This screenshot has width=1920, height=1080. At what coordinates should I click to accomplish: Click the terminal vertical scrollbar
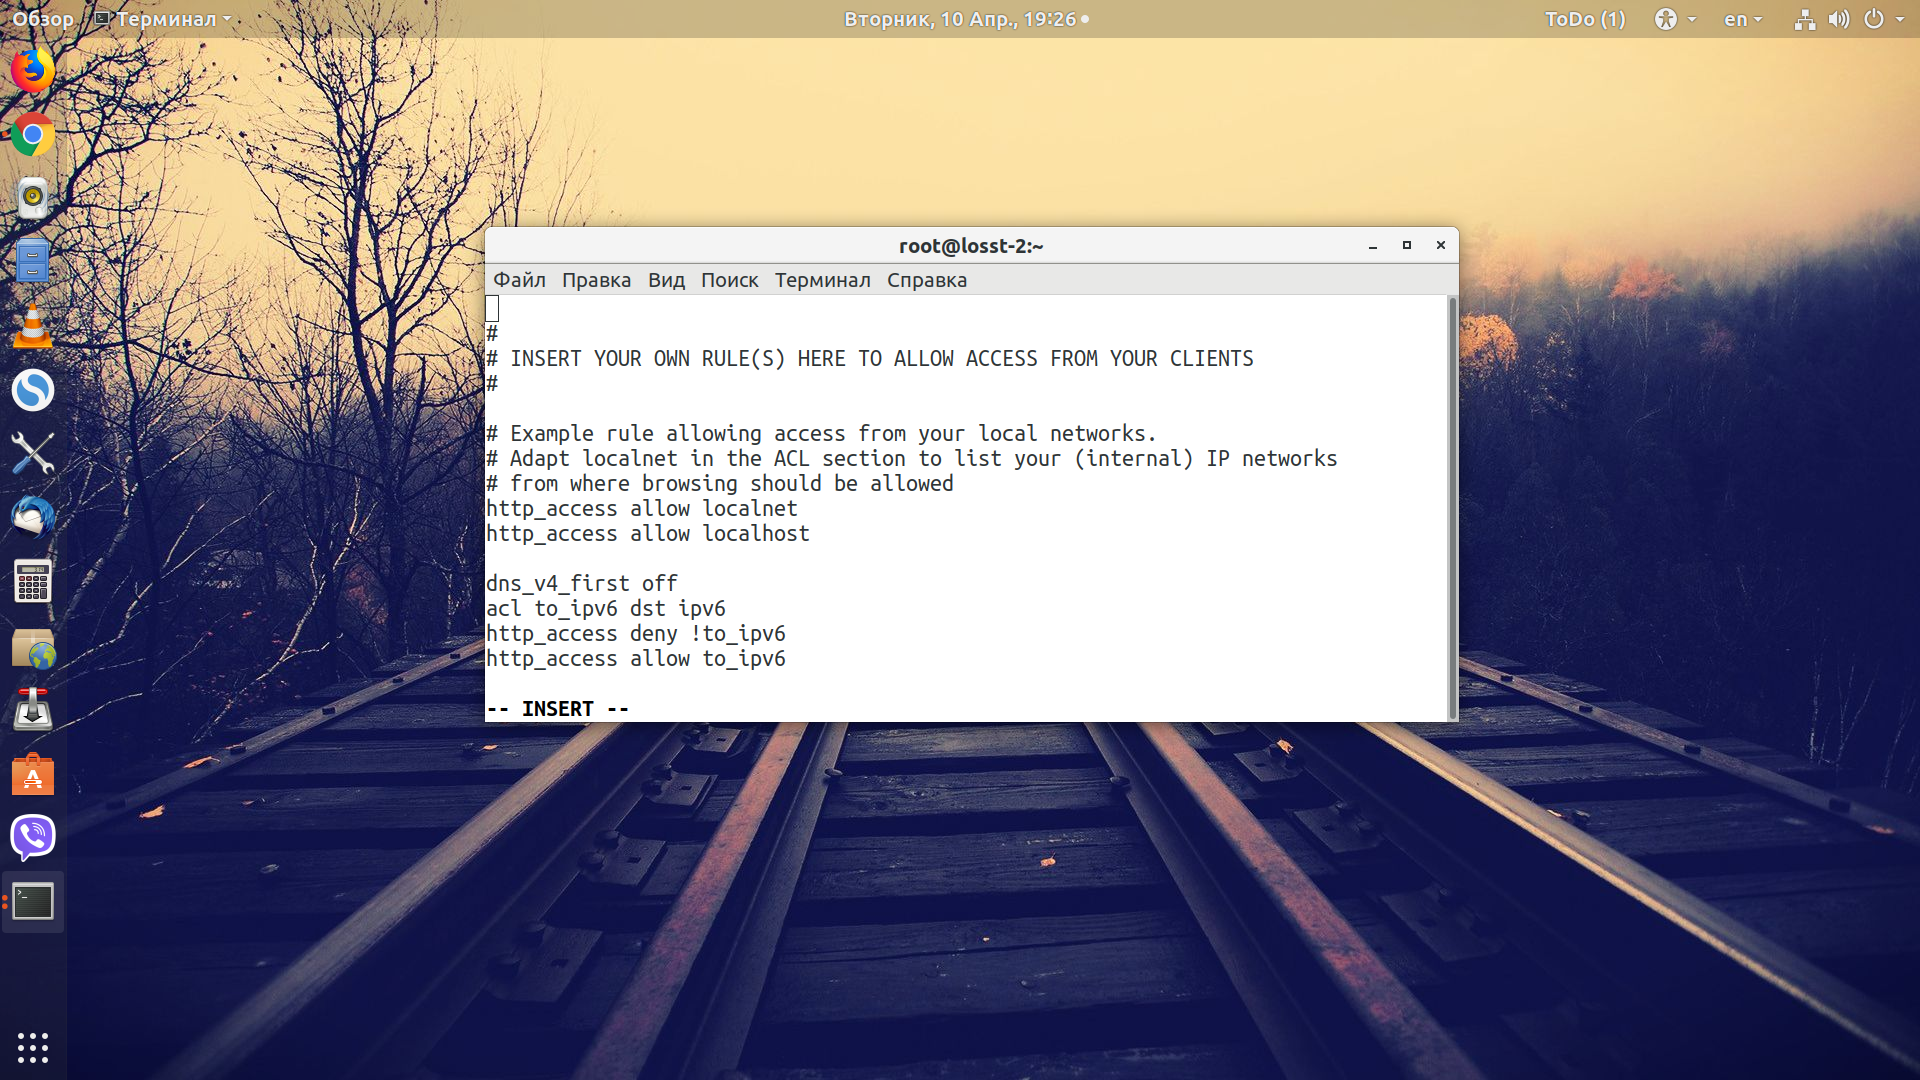click(x=1453, y=507)
